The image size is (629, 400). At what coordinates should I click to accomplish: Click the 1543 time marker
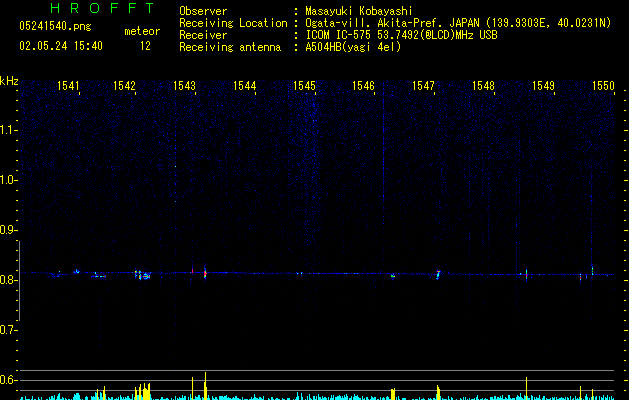pos(185,86)
